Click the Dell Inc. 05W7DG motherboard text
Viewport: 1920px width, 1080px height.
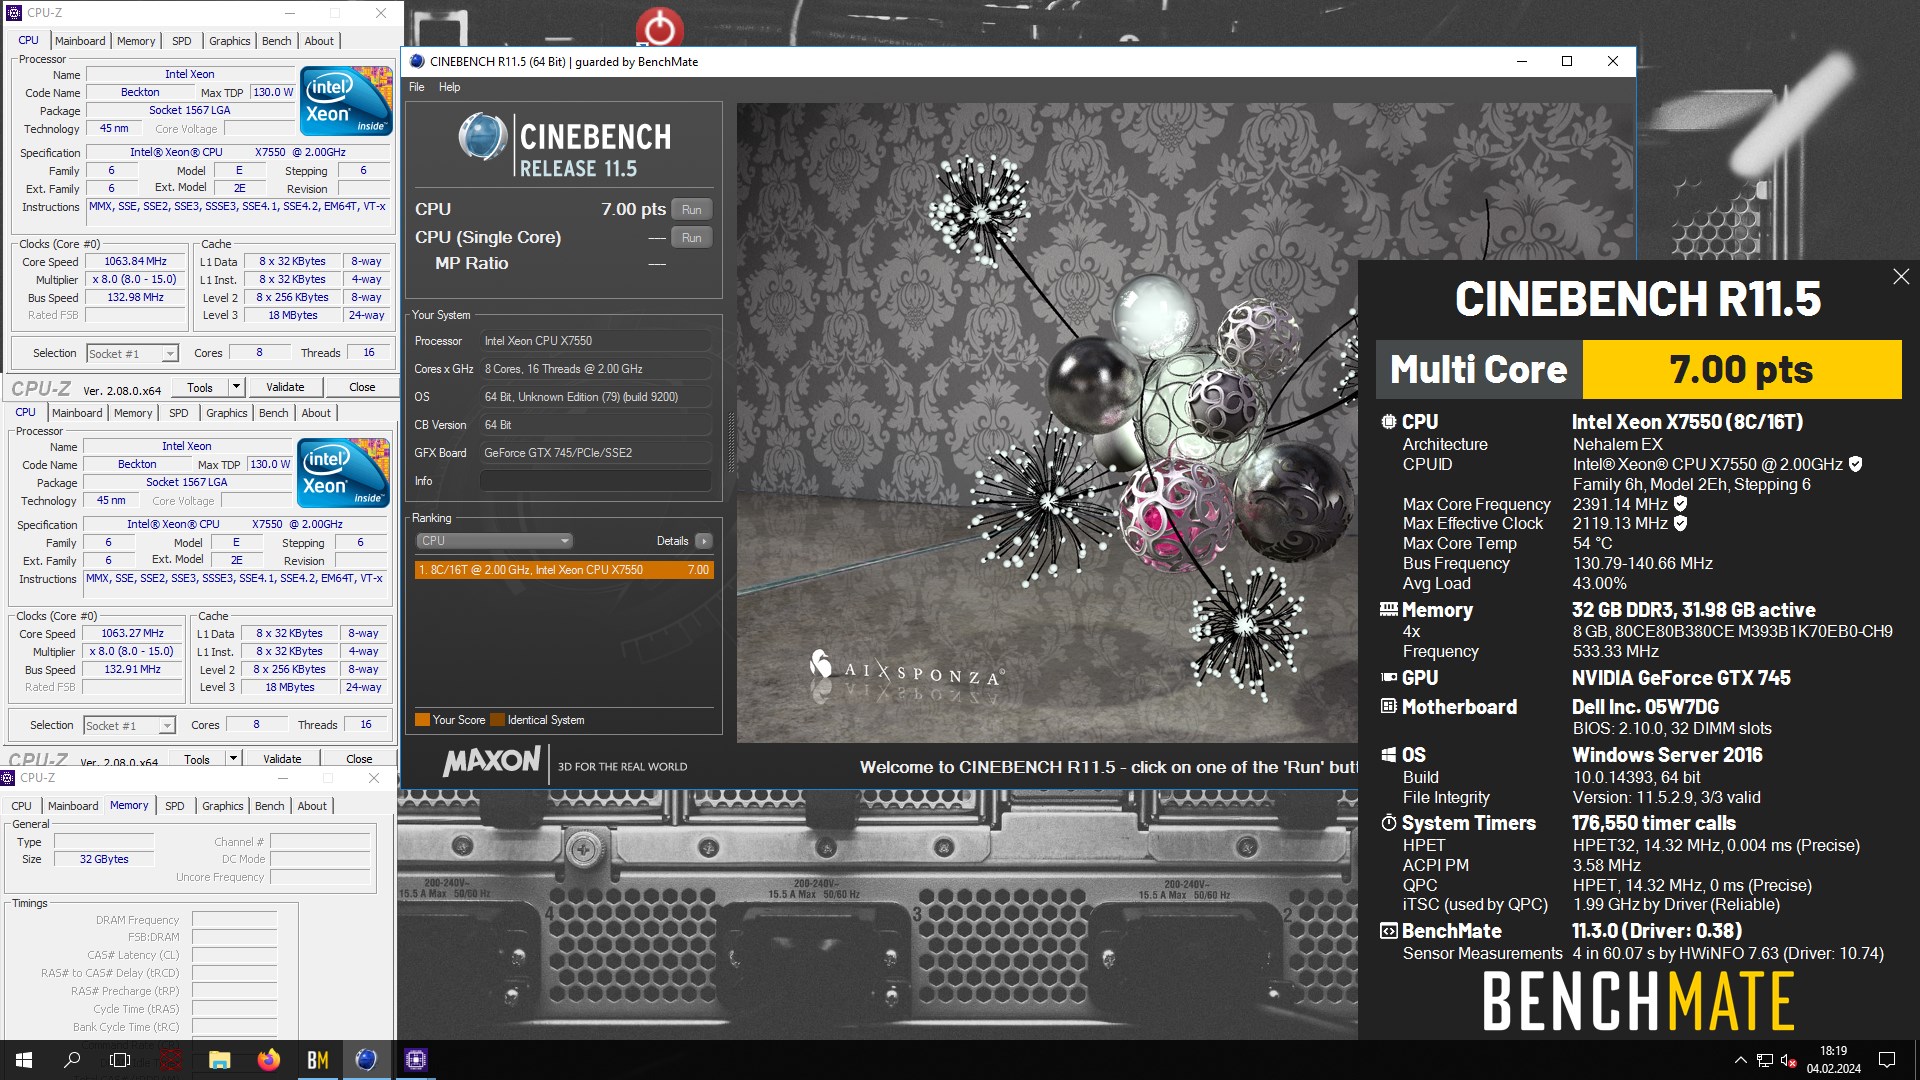tap(1646, 707)
